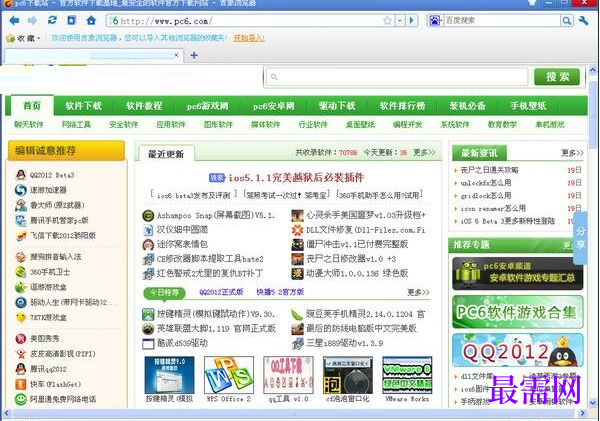Reload the page with refresh icon
The image size is (600, 421).
pos(52,20)
